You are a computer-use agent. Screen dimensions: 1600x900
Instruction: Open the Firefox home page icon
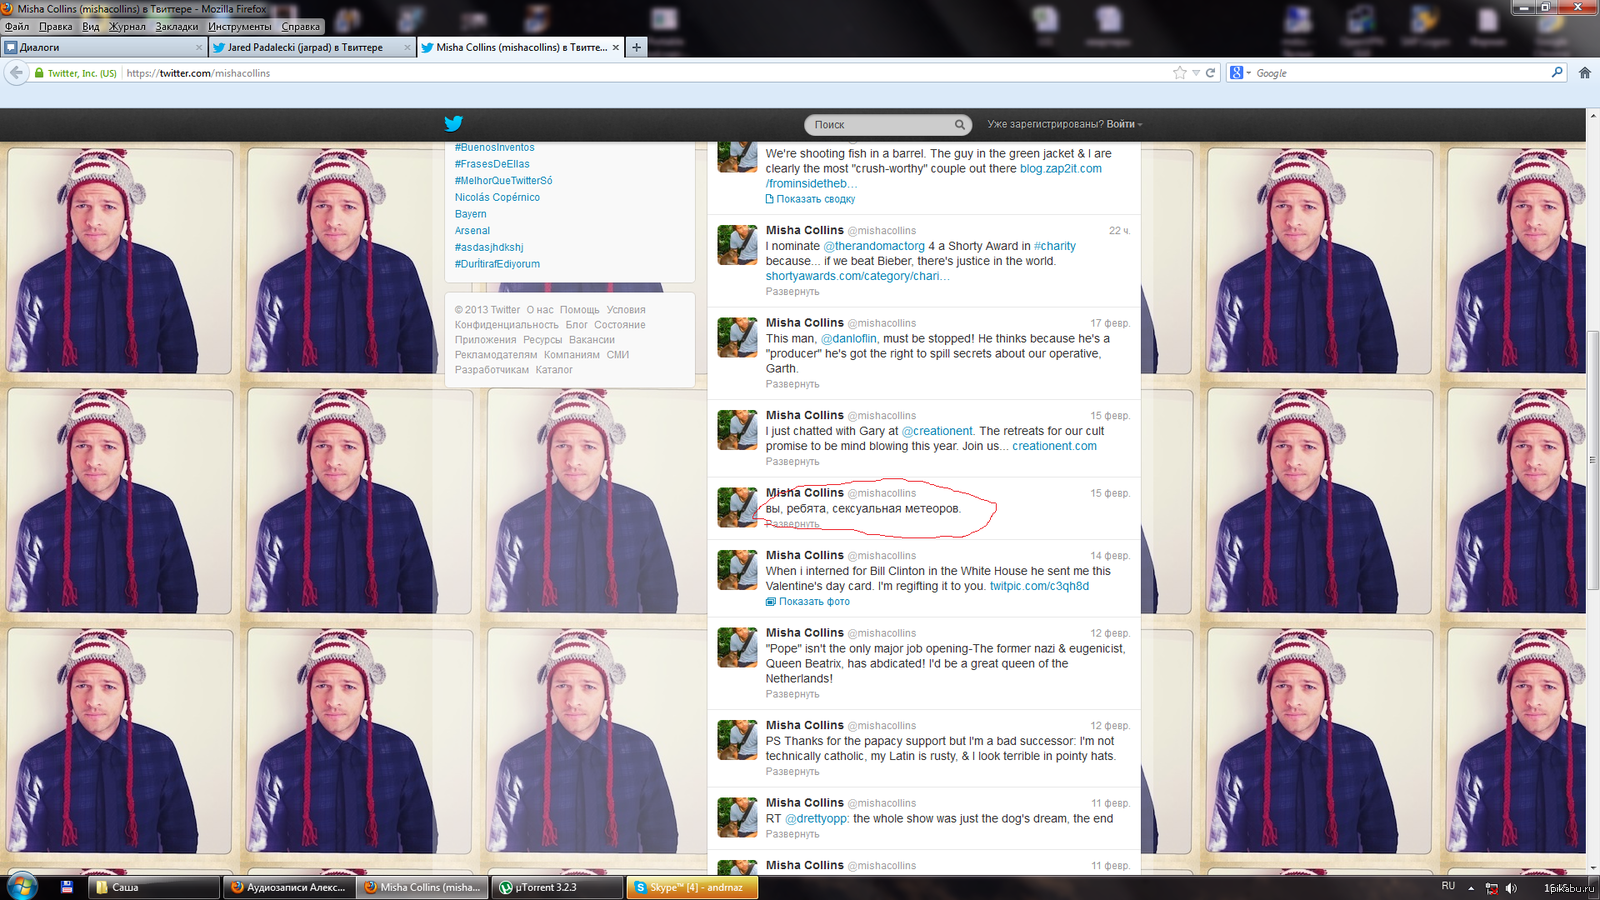(x=1584, y=73)
